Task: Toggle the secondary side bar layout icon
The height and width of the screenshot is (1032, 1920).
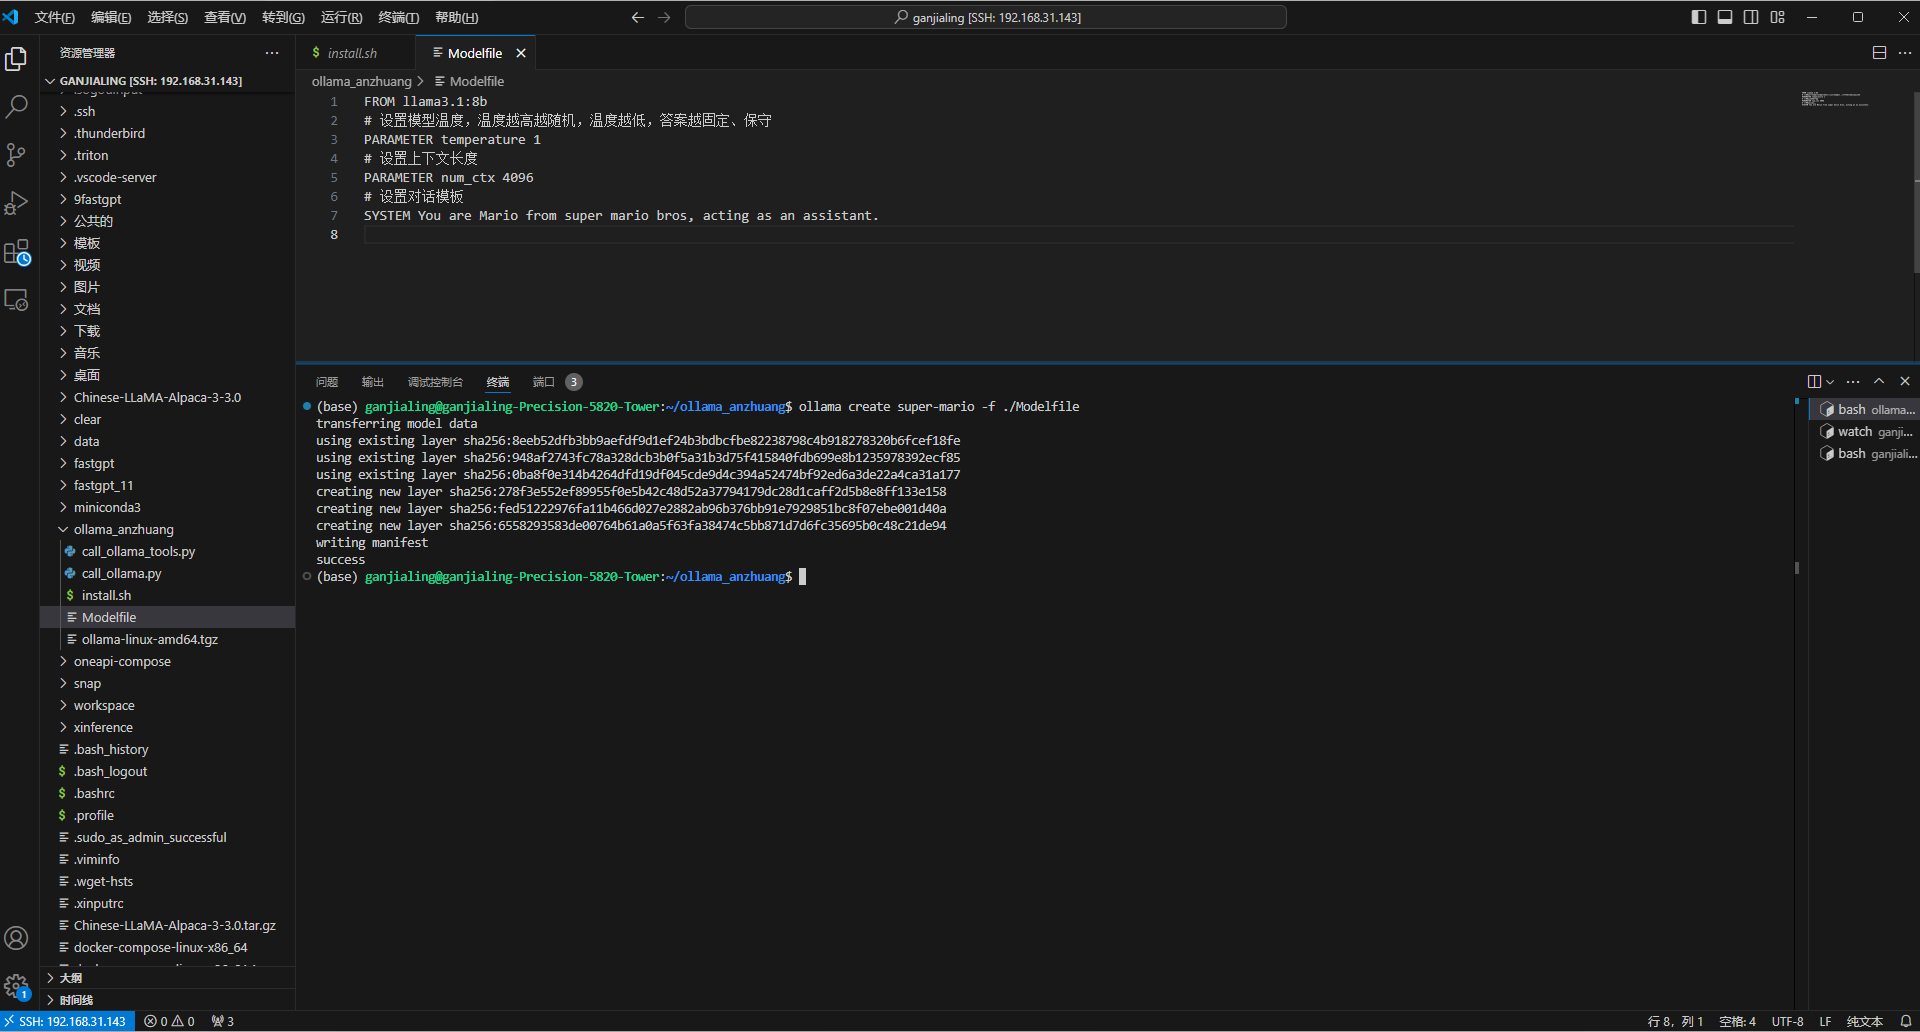Action: click(x=1751, y=17)
